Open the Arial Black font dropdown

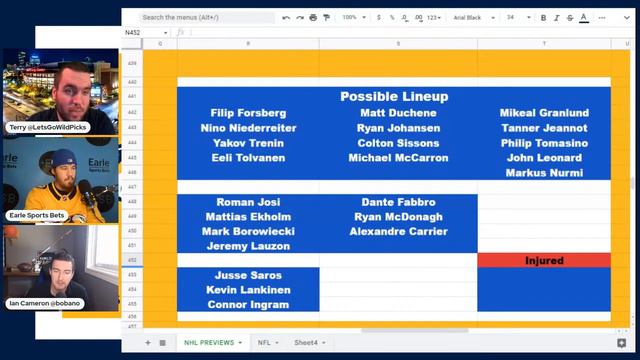tap(474, 18)
